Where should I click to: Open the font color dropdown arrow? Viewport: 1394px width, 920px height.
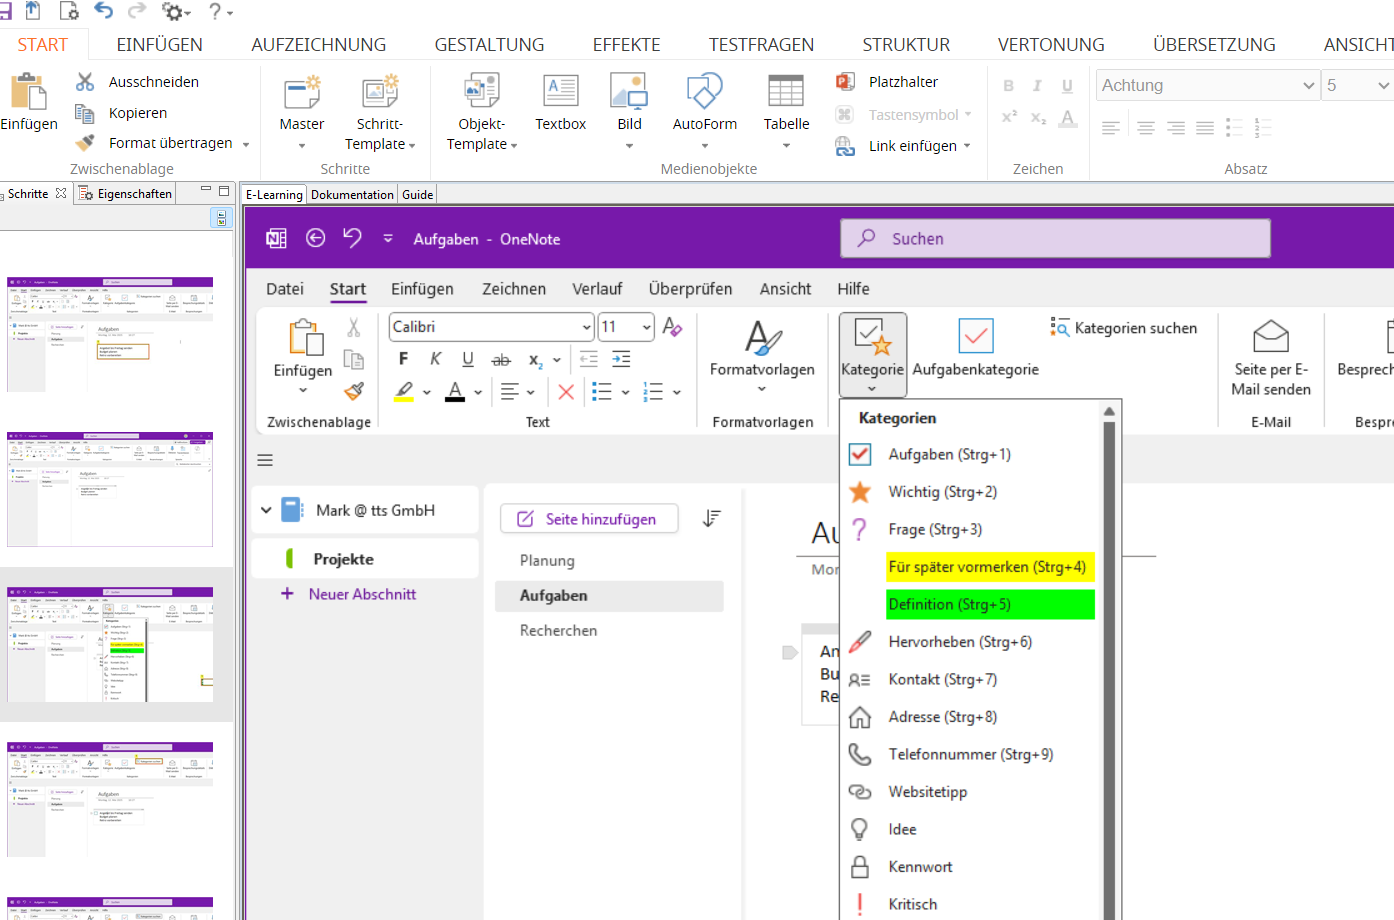click(478, 392)
